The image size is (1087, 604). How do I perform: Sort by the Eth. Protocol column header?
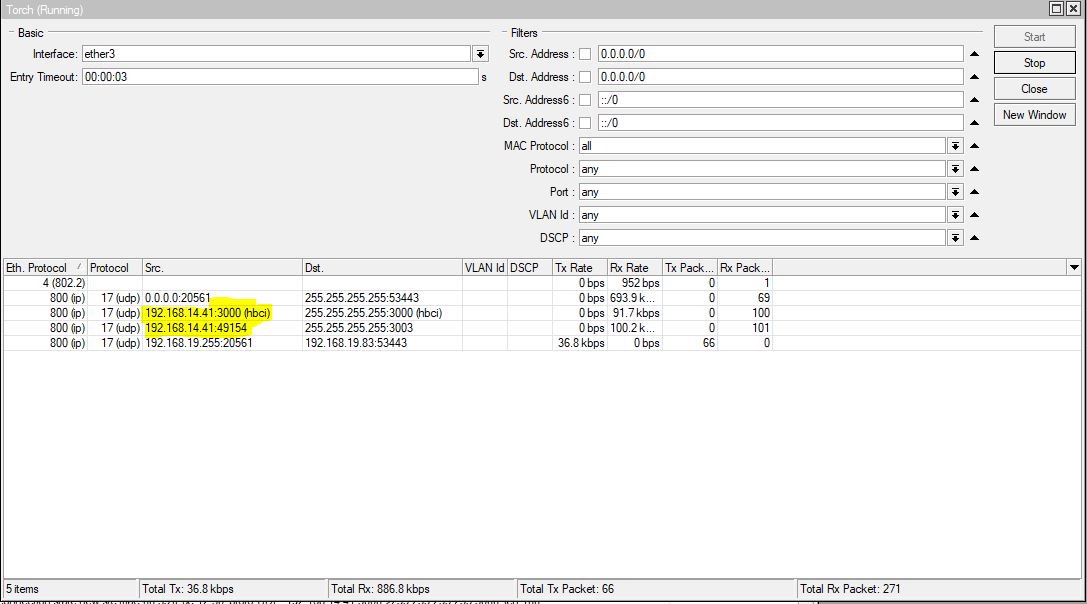click(45, 268)
